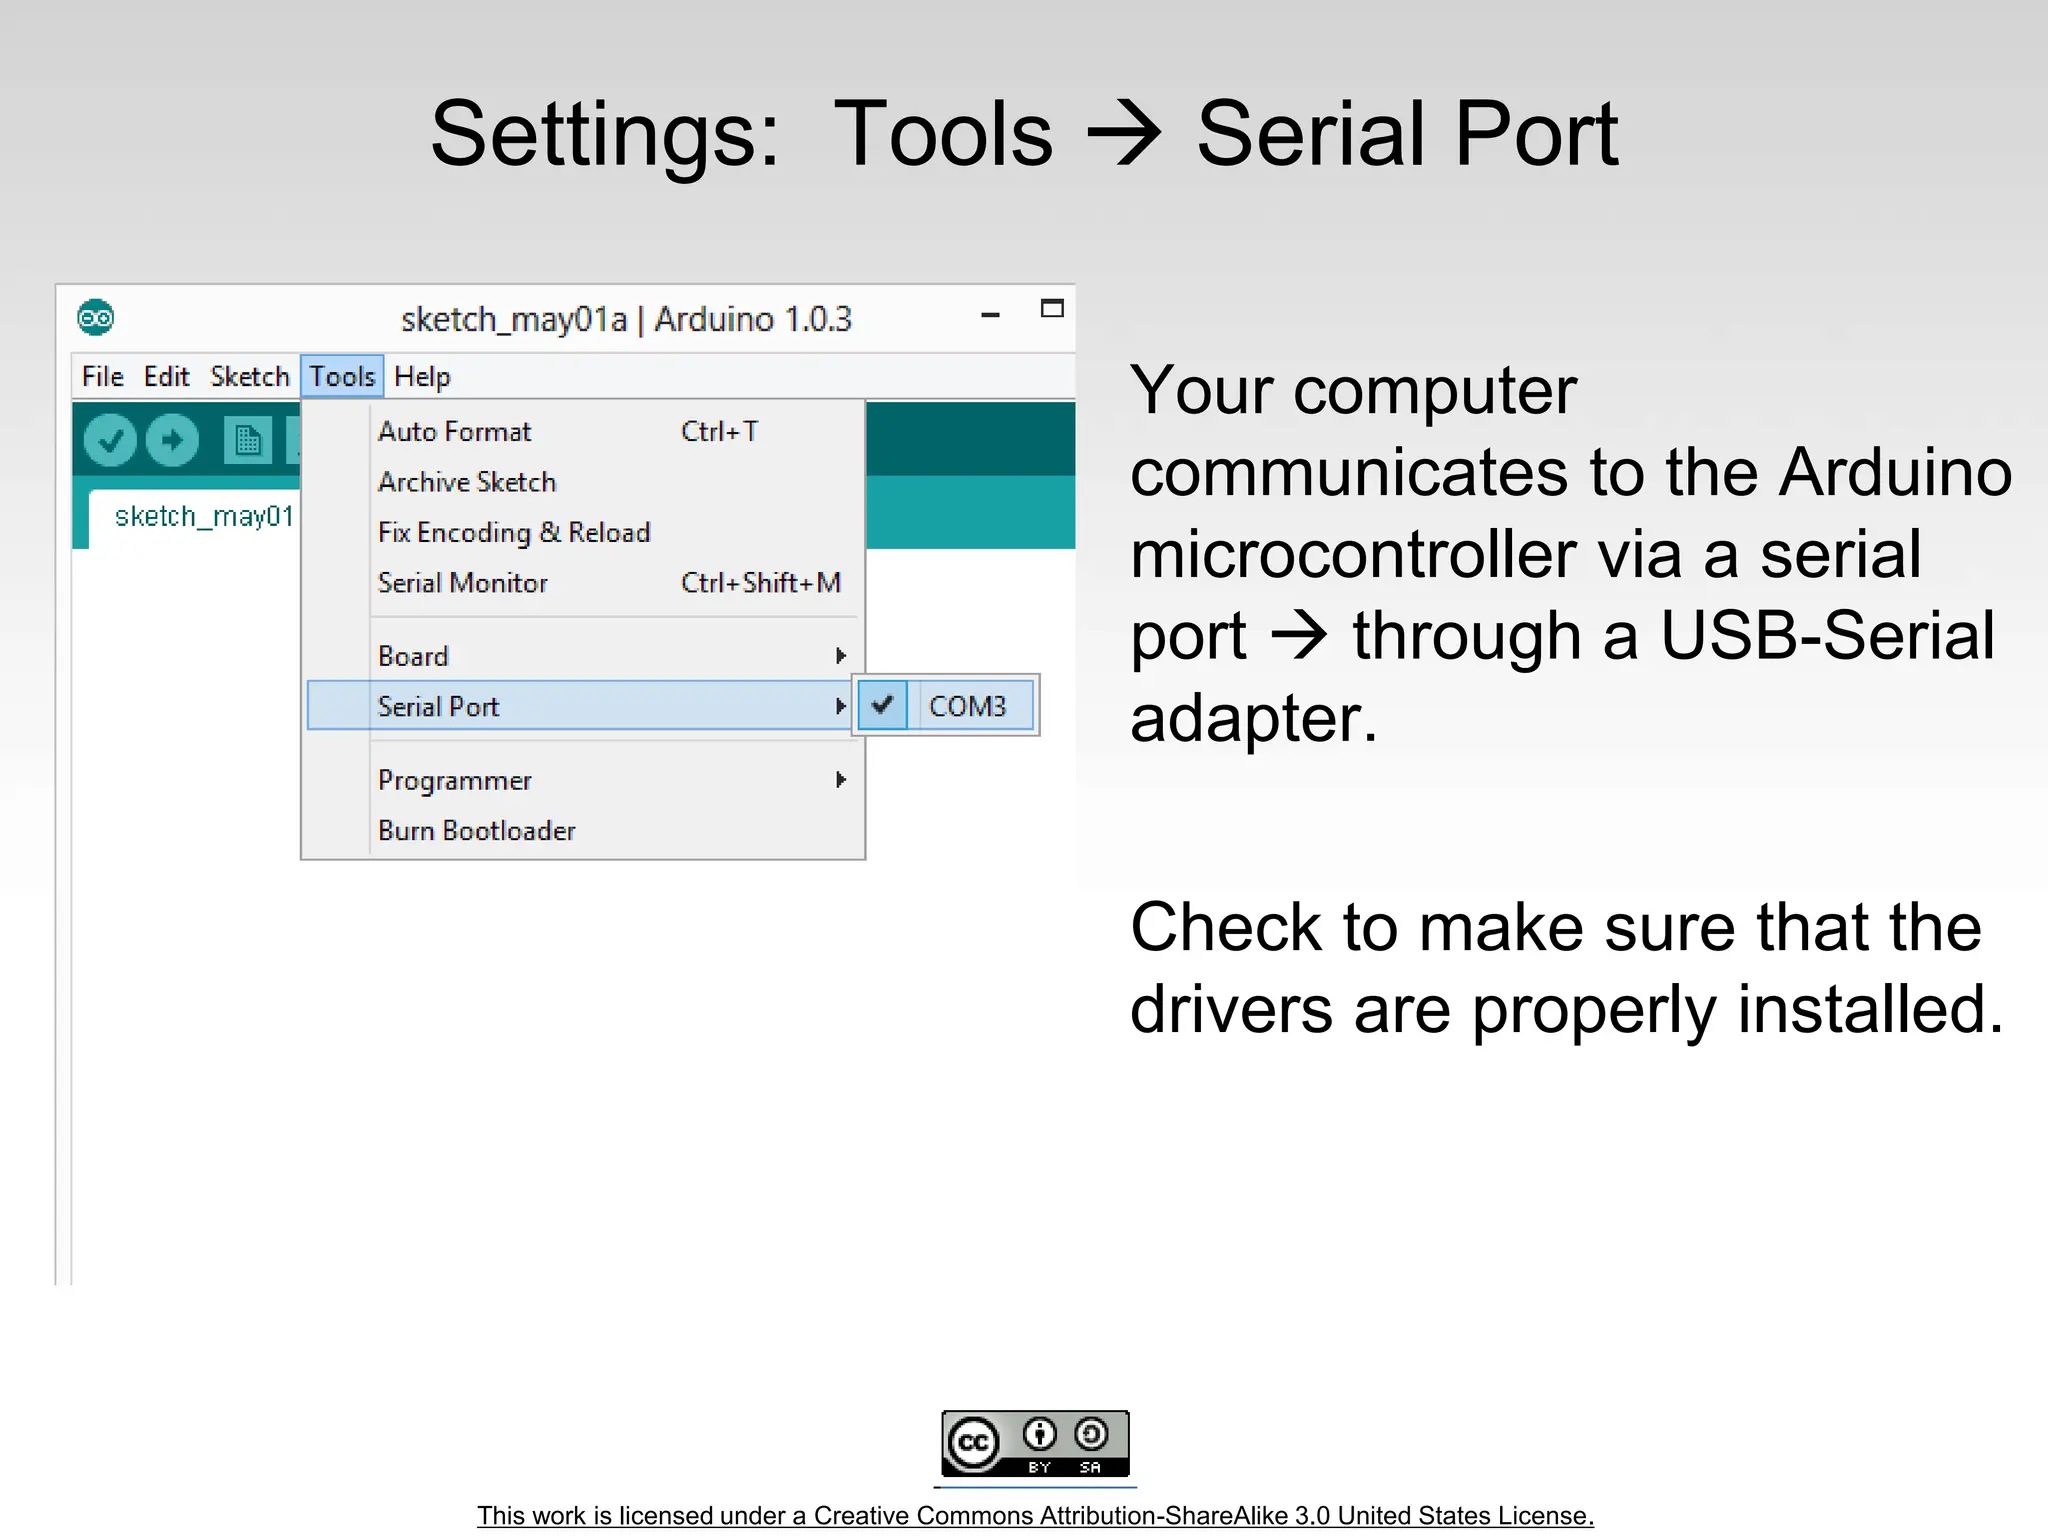The image size is (2048, 1536).
Task: Maximize the Arduino window
Action: tap(1052, 309)
